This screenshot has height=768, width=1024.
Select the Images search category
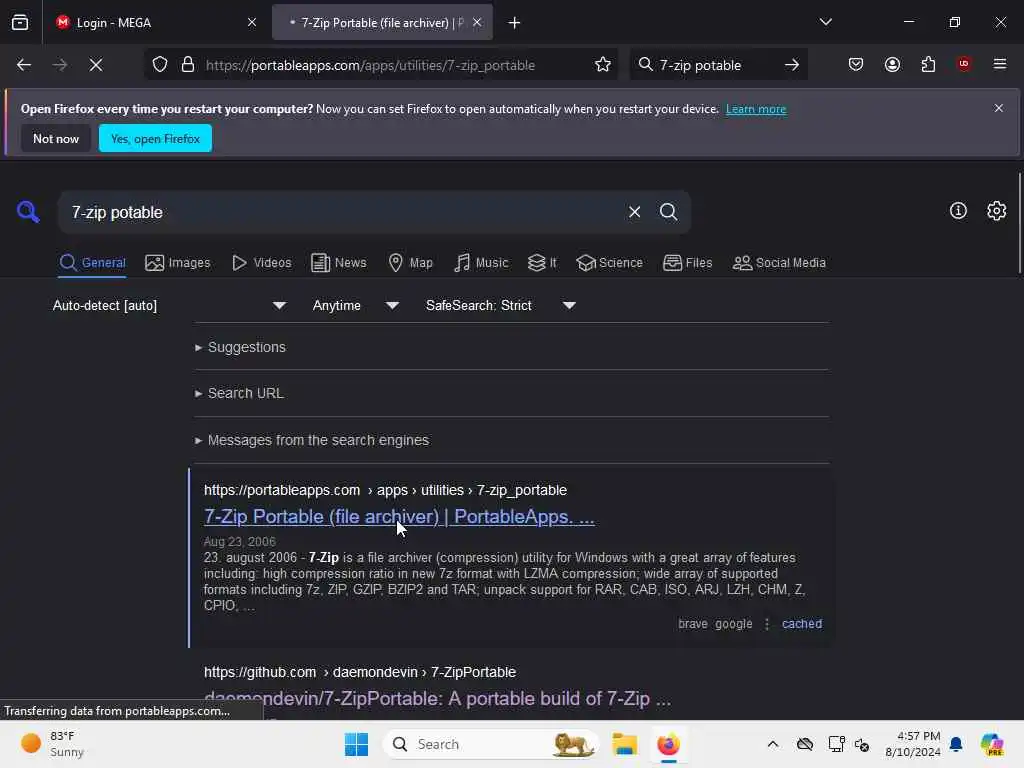tap(178, 263)
